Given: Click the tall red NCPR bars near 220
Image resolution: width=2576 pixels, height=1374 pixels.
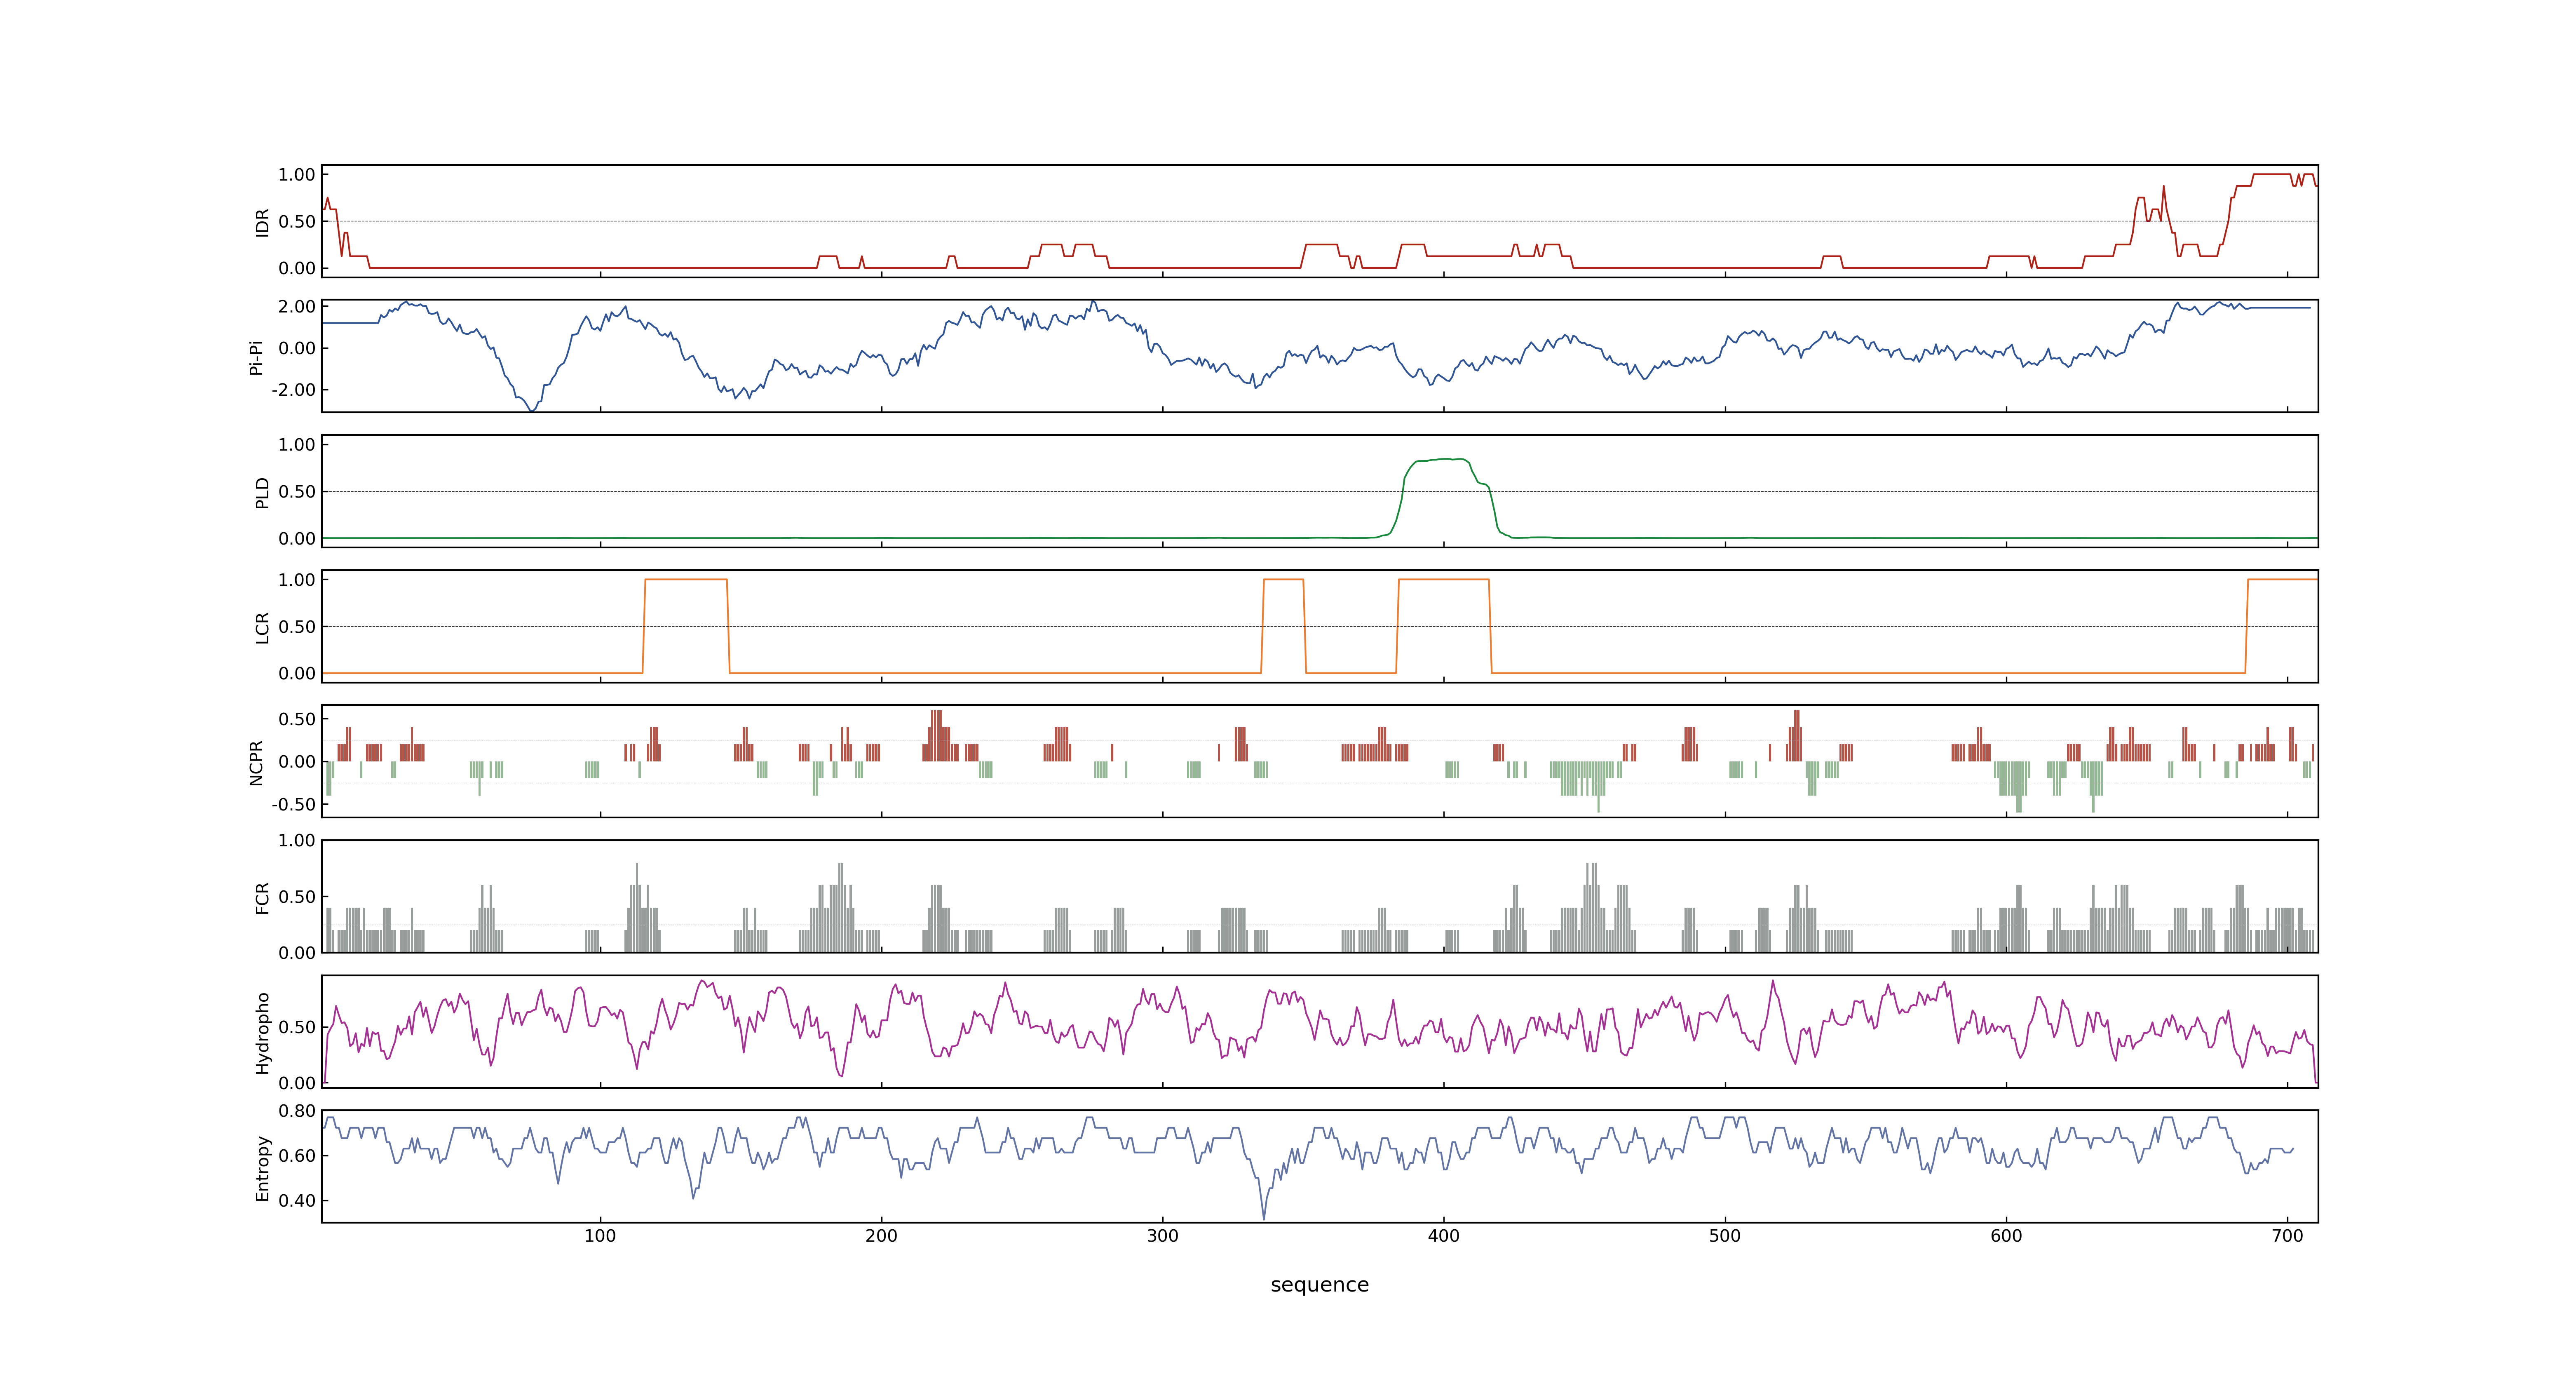Looking at the screenshot, I should coord(936,735).
